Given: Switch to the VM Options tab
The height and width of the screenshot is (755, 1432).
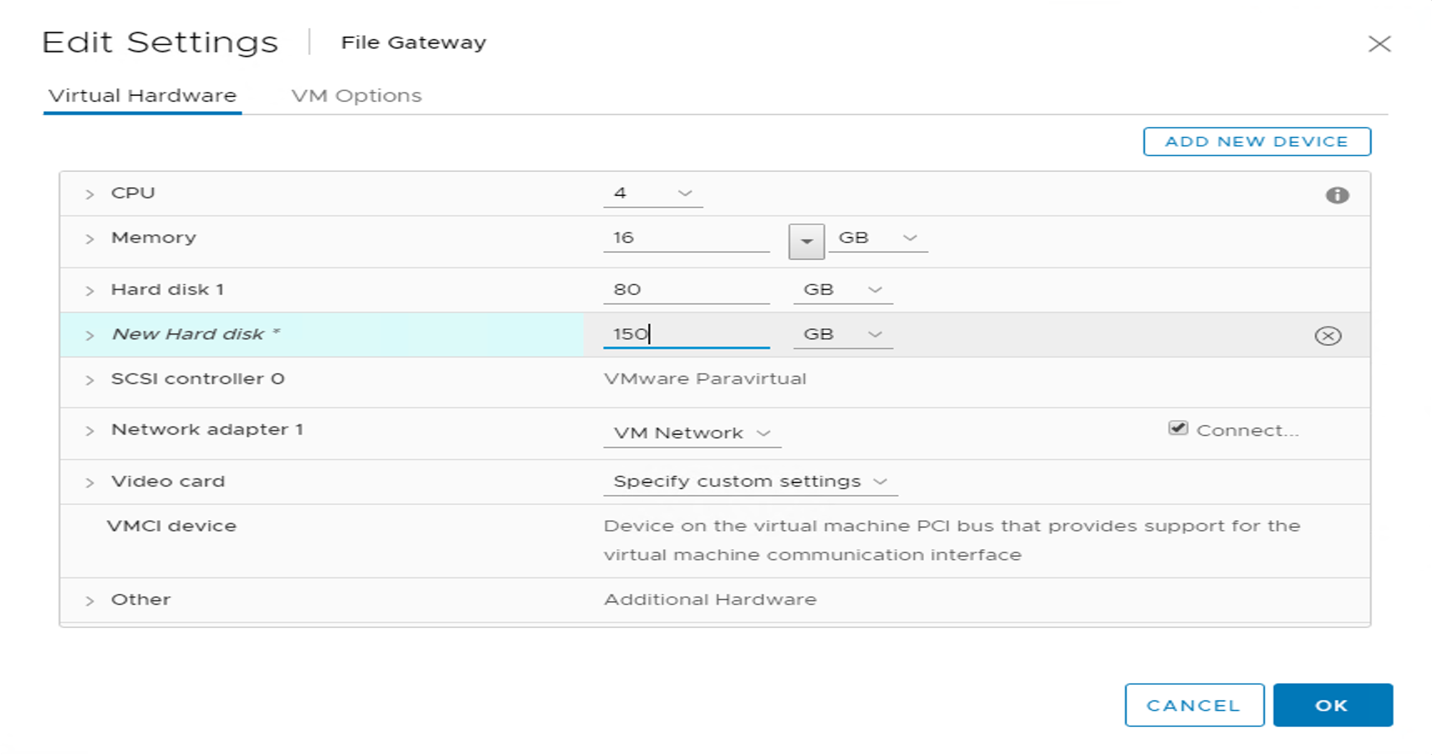Looking at the screenshot, I should (x=356, y=95).
